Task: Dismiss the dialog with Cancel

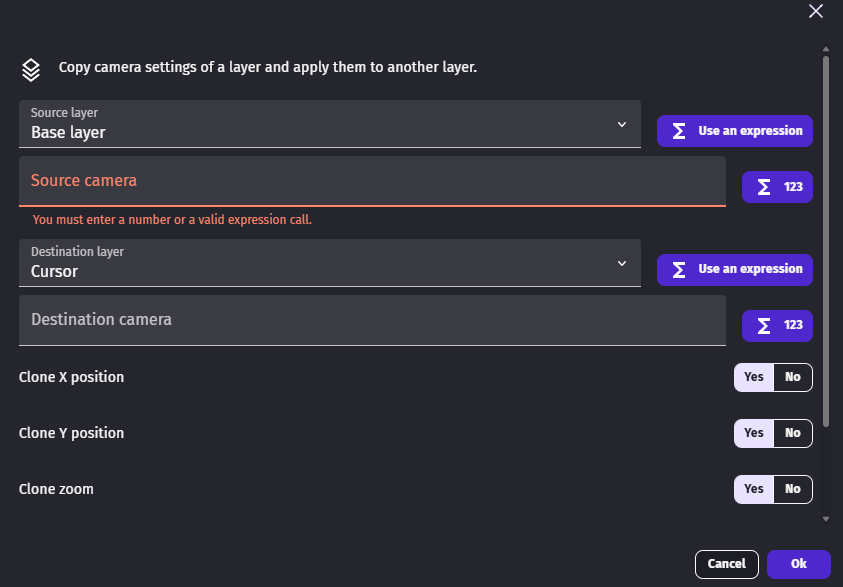Action: point(726,563)
